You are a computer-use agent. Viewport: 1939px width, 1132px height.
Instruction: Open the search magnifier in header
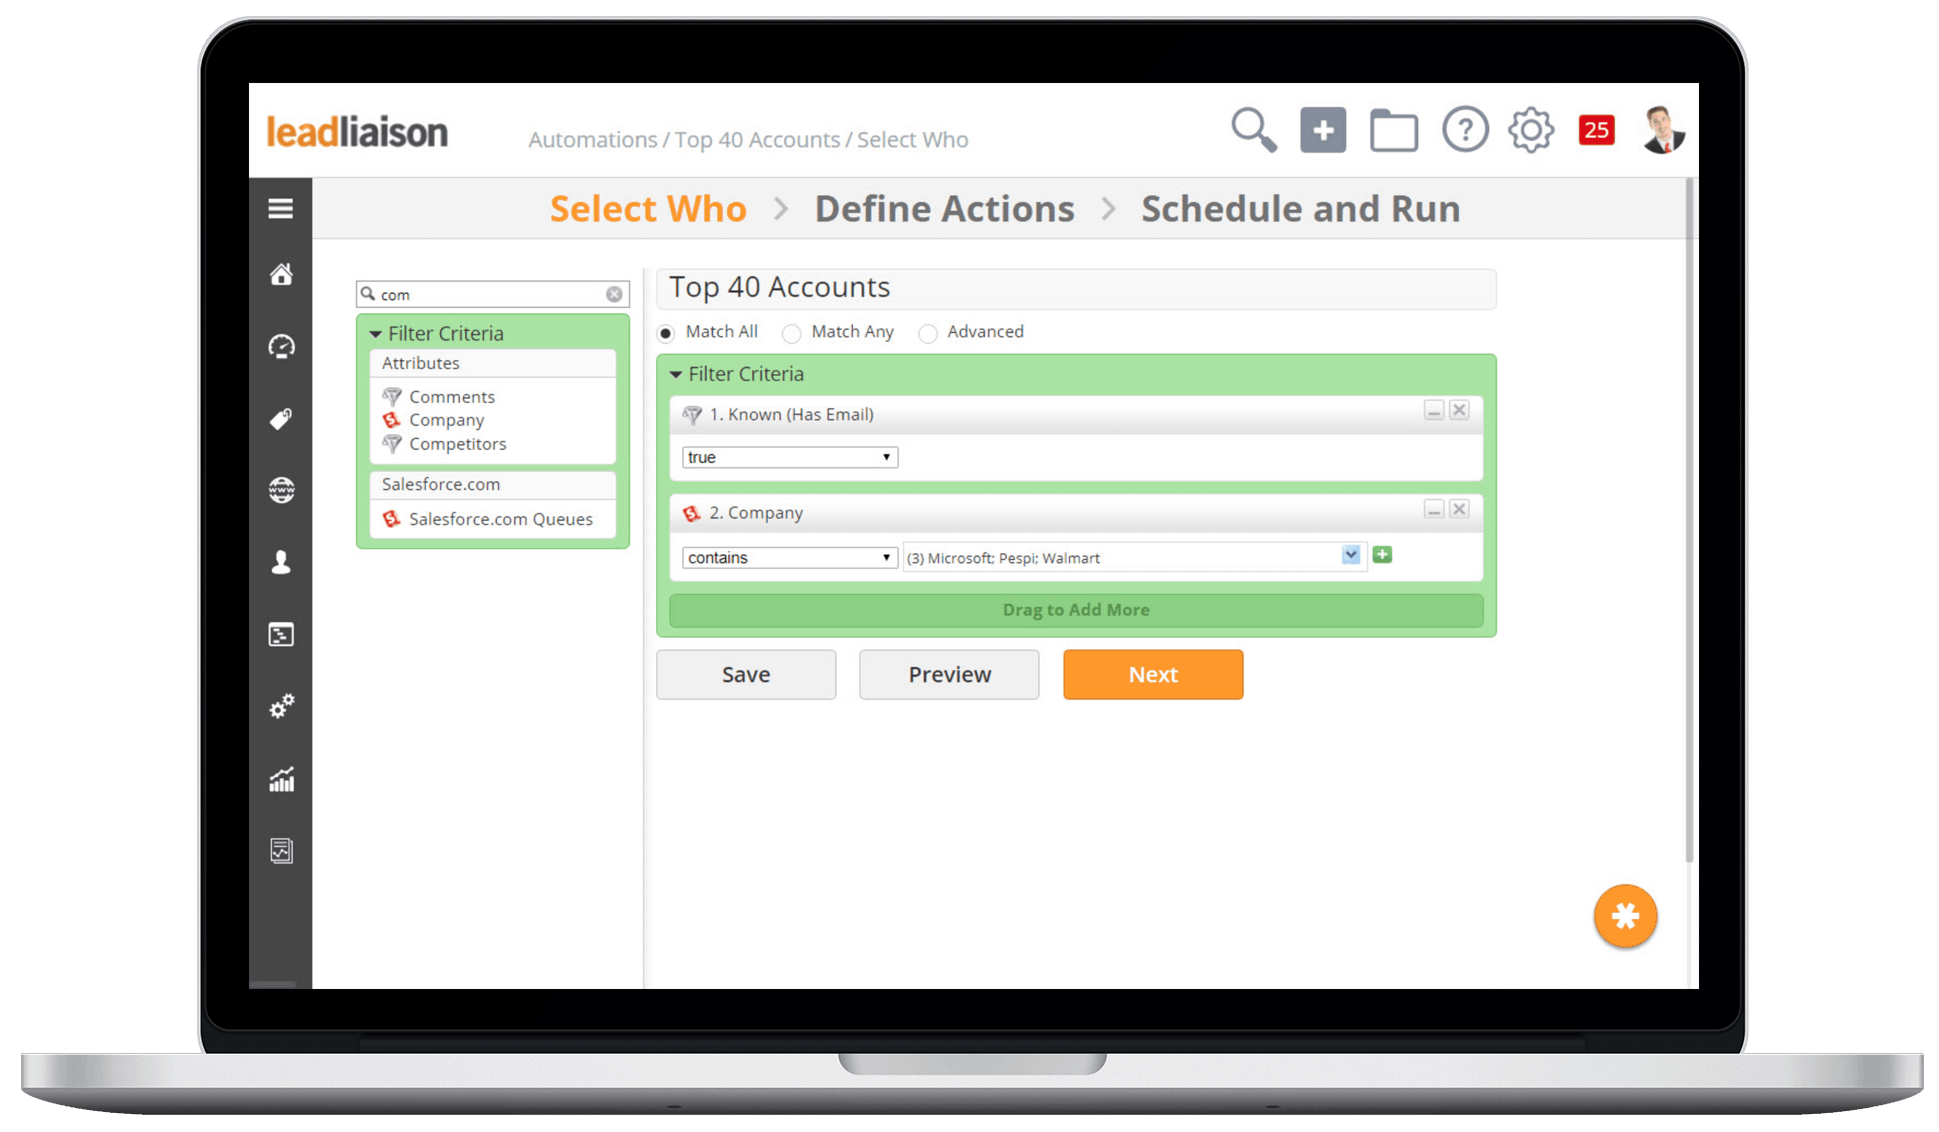[1253, 130]
